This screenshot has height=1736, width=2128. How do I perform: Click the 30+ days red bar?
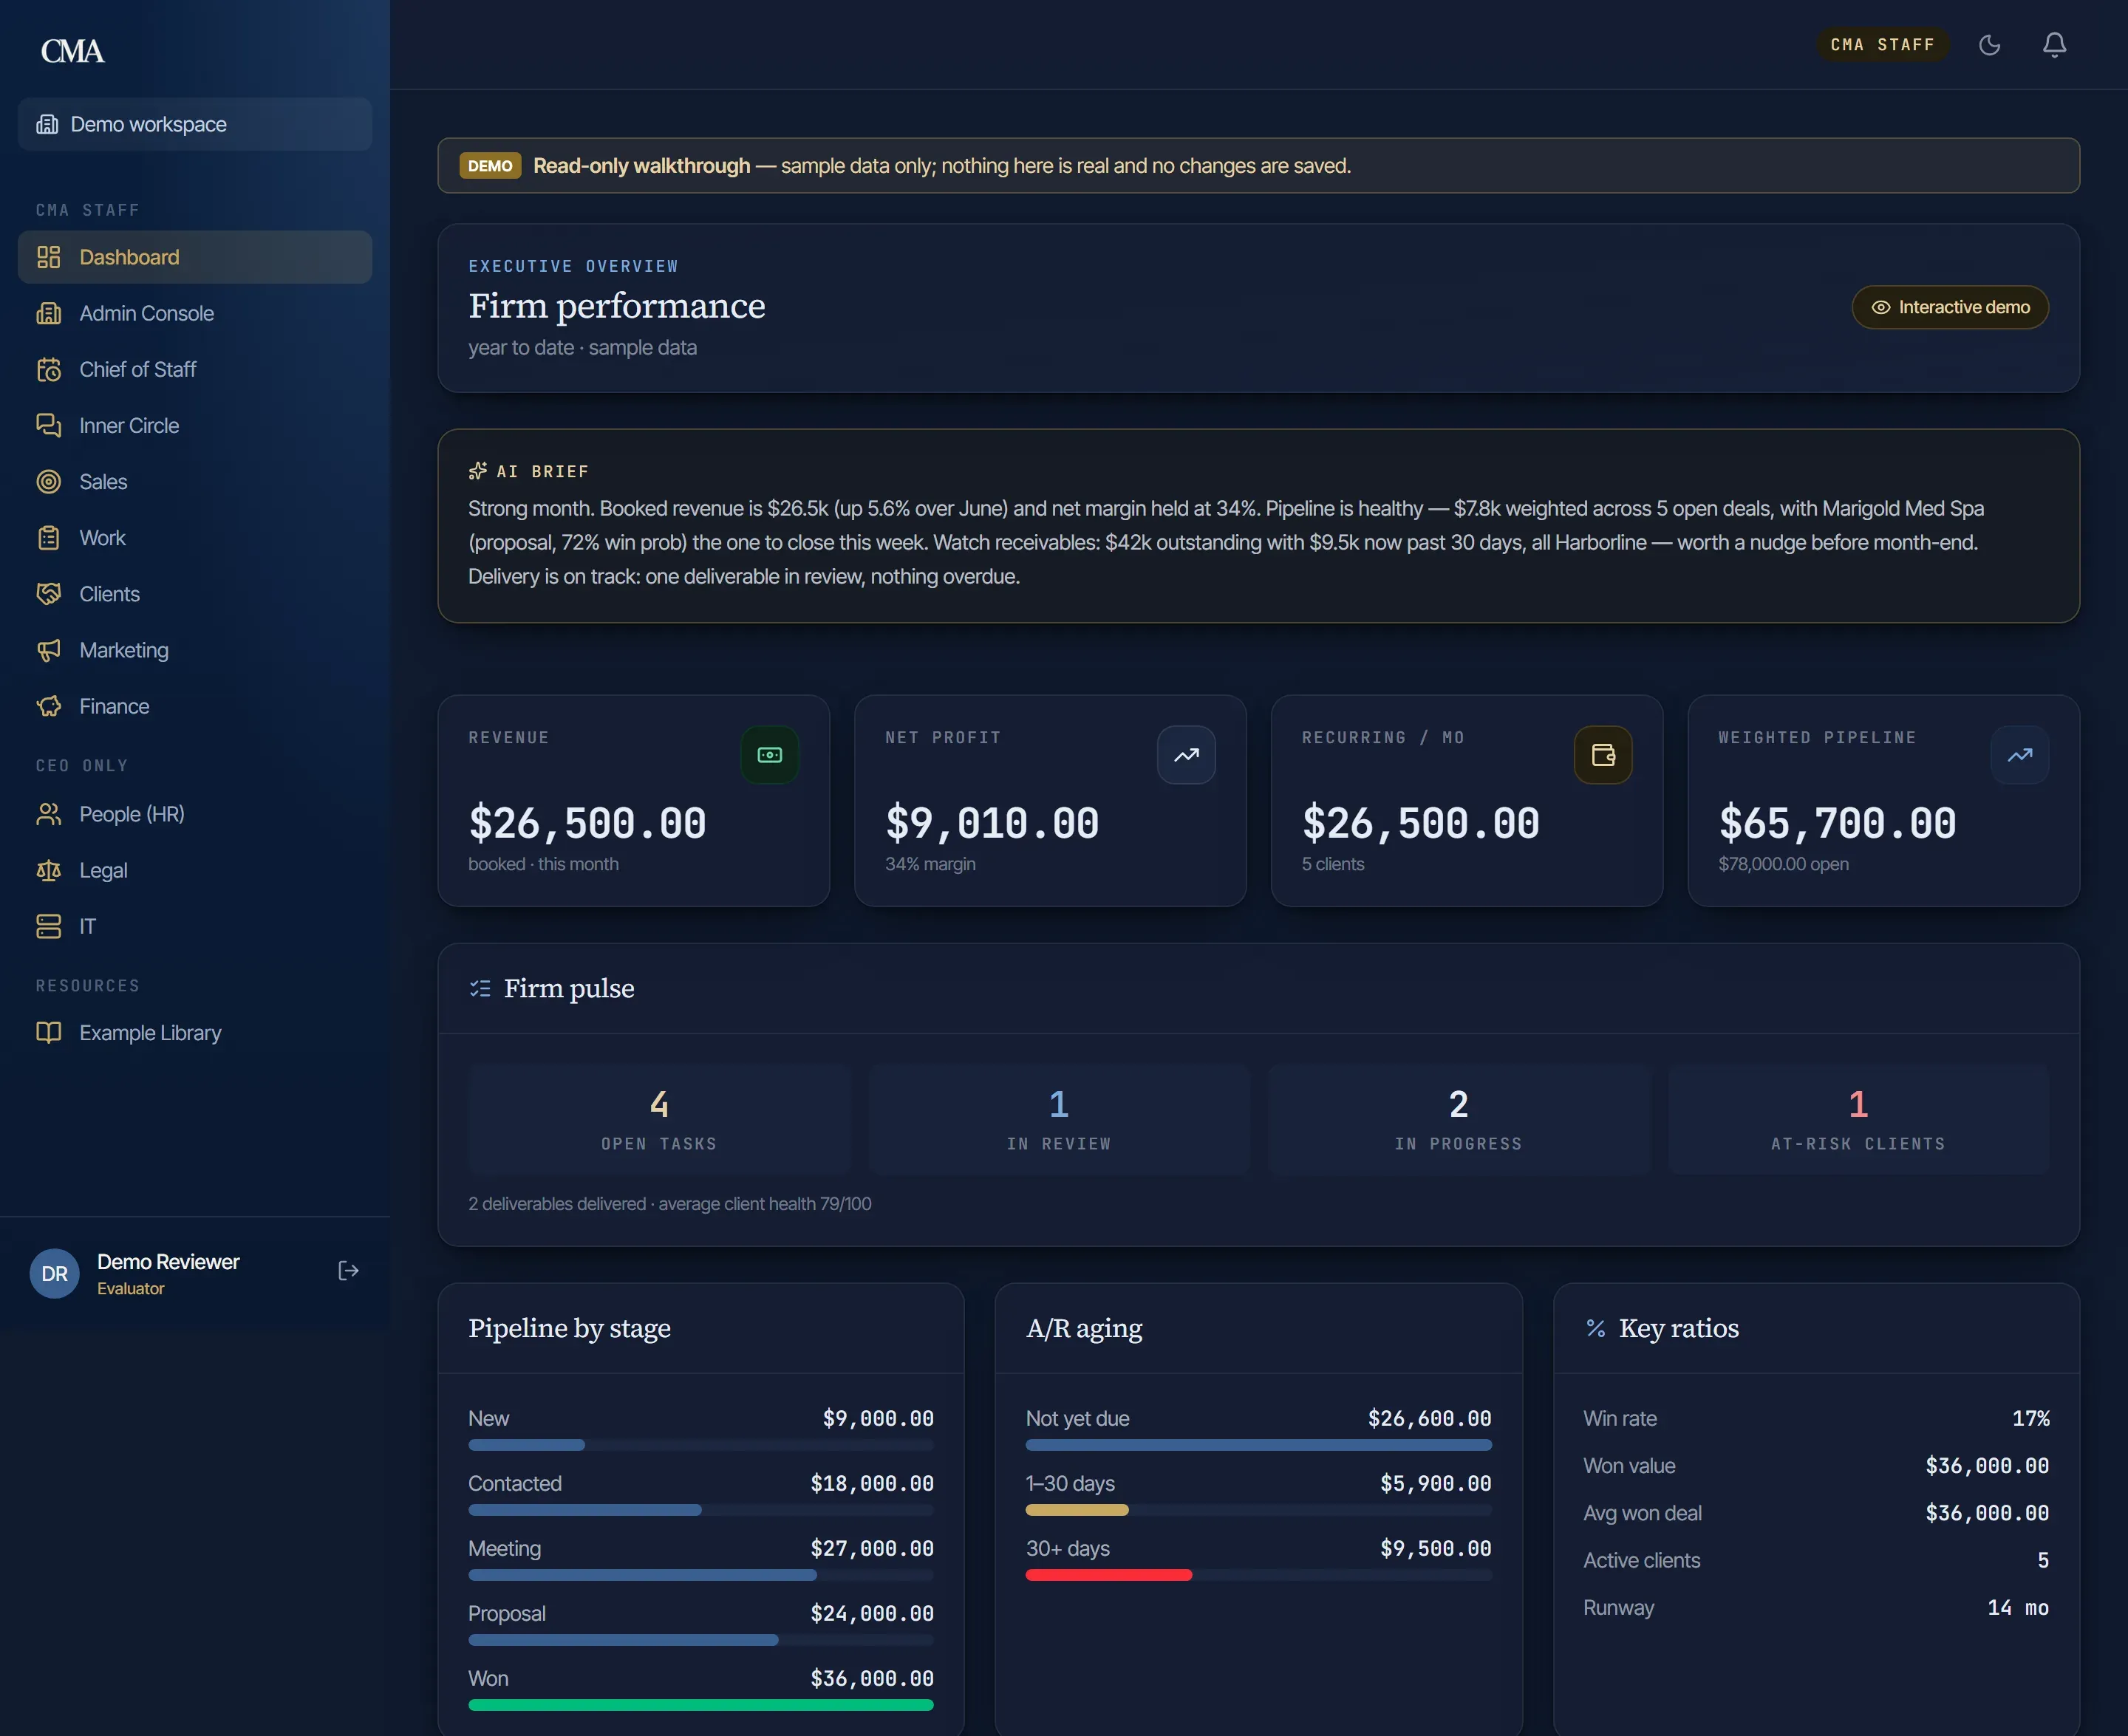click(1108, 1575)
